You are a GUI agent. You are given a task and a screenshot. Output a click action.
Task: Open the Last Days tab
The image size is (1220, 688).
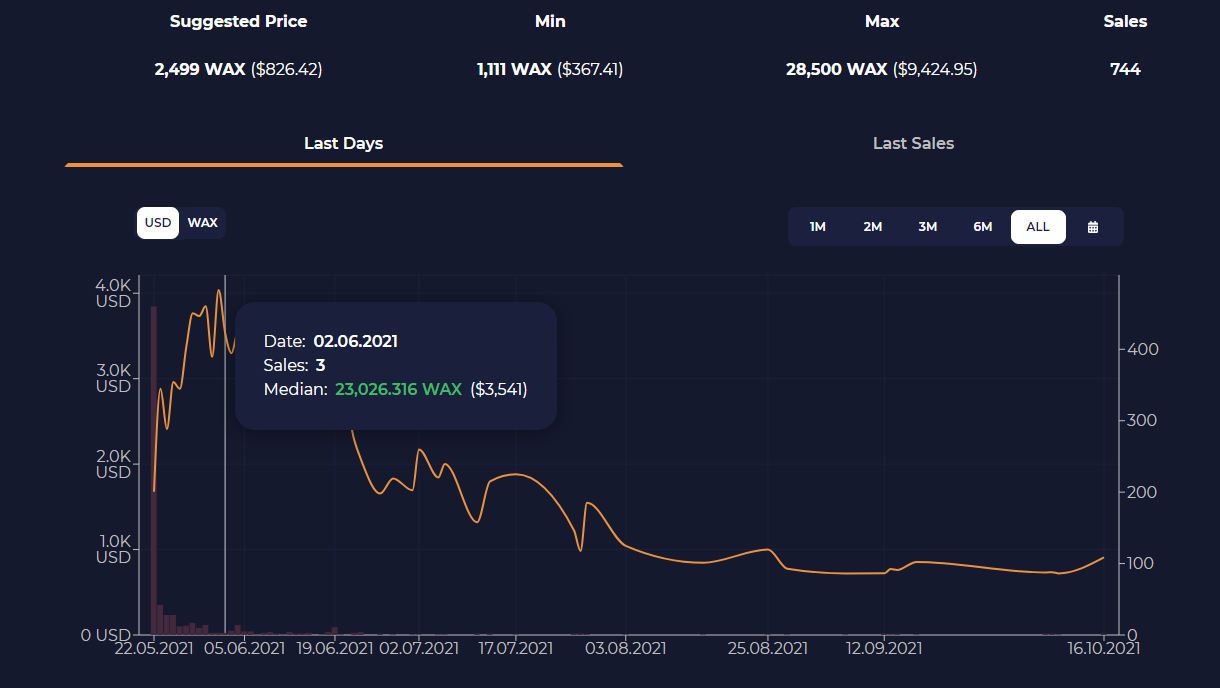click(x=344, y=143)
